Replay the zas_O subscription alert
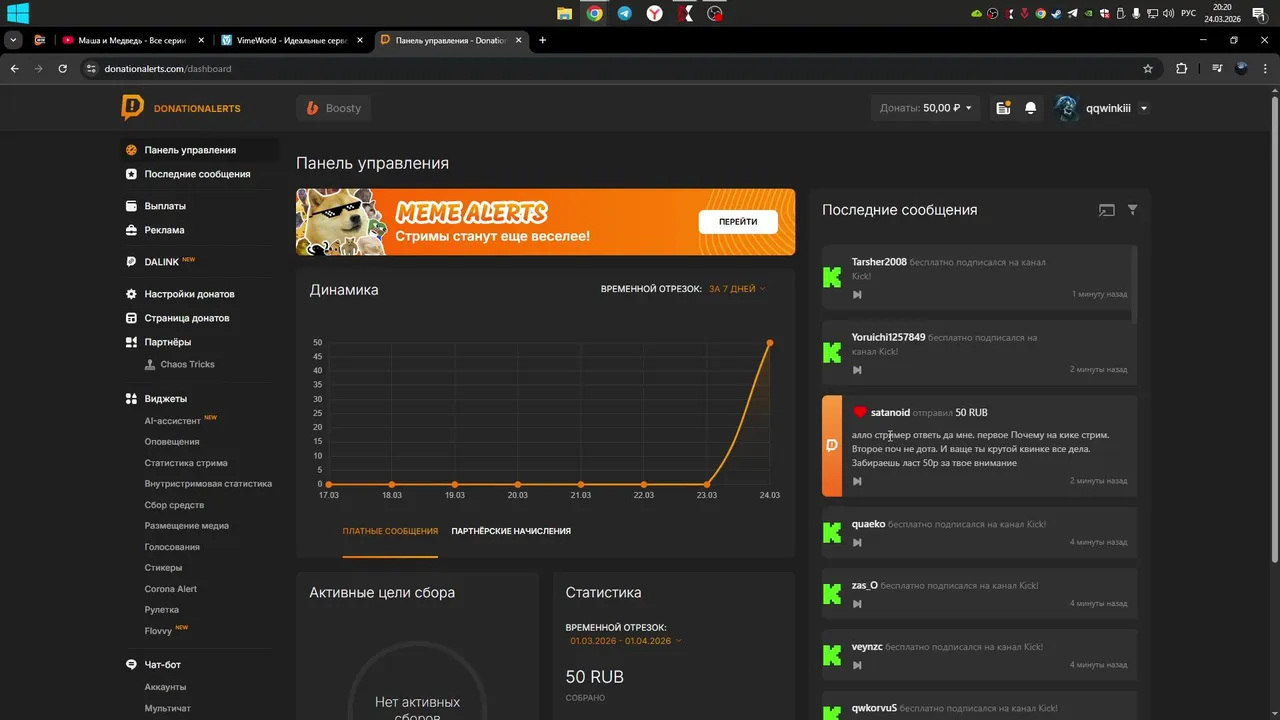Viewport: 1280px width, 720px height. 857,604
